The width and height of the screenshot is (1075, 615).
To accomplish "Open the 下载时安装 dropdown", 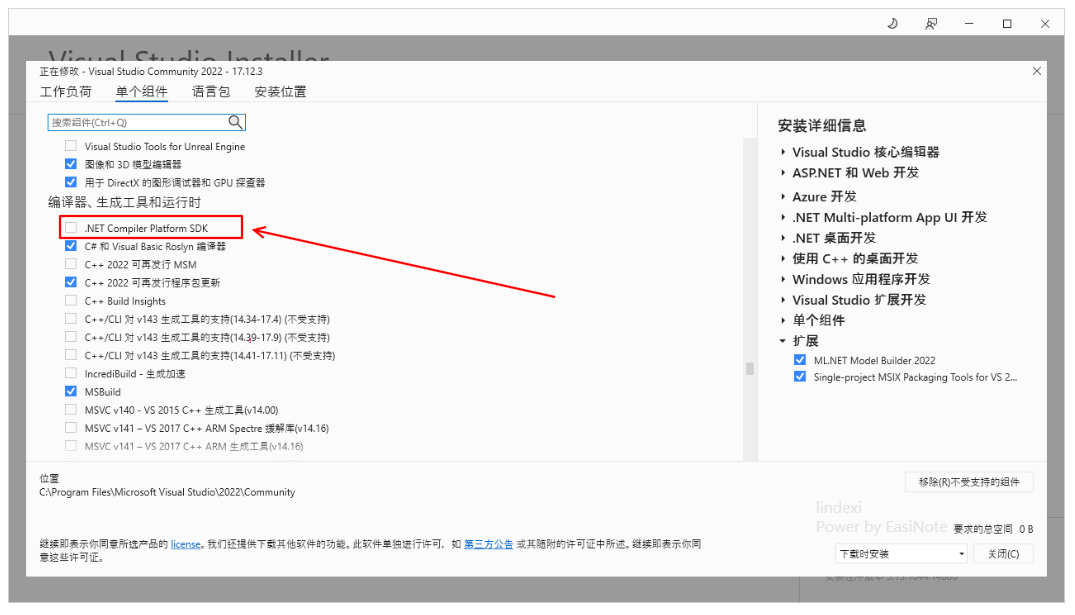I will [x=901, y=554].
